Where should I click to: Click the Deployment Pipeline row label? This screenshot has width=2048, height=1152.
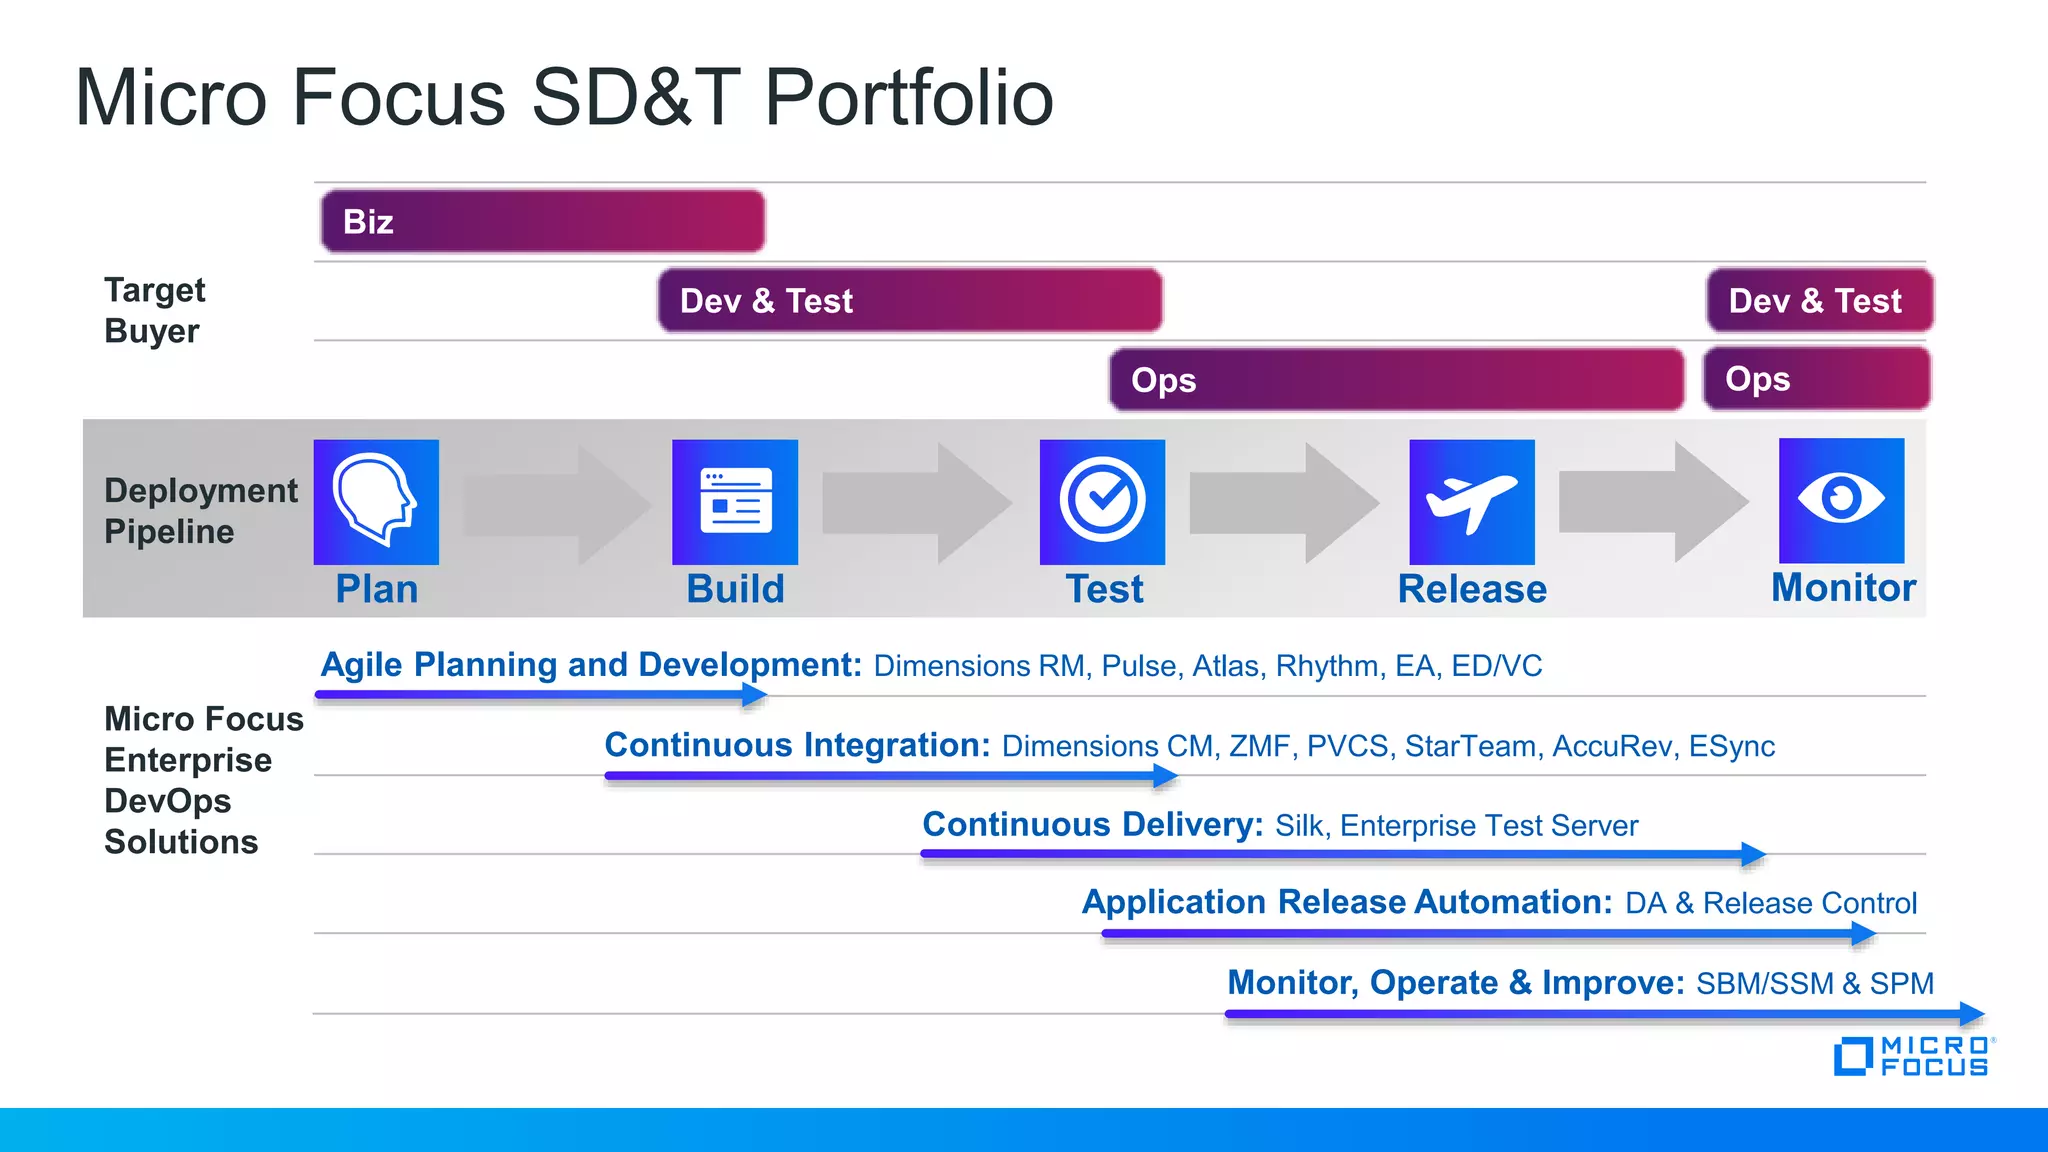click(x=201, y=511)
